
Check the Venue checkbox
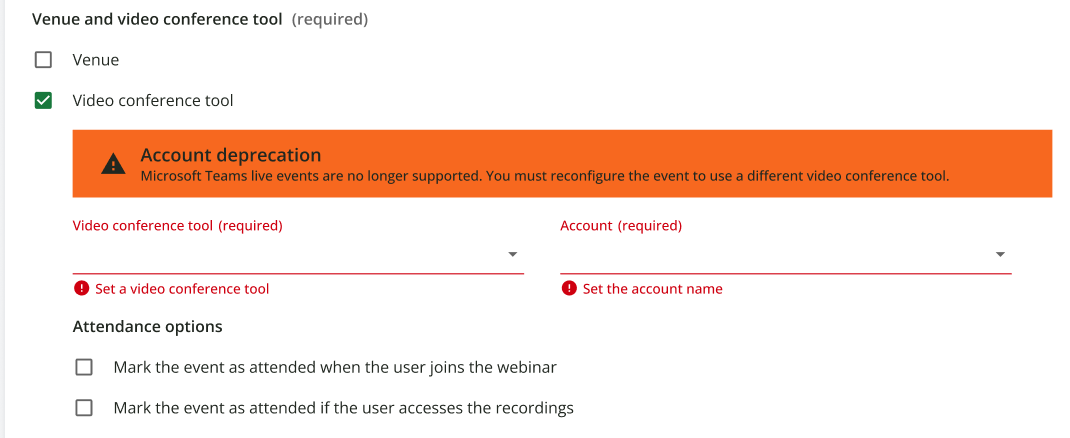(x=43, y=60)
